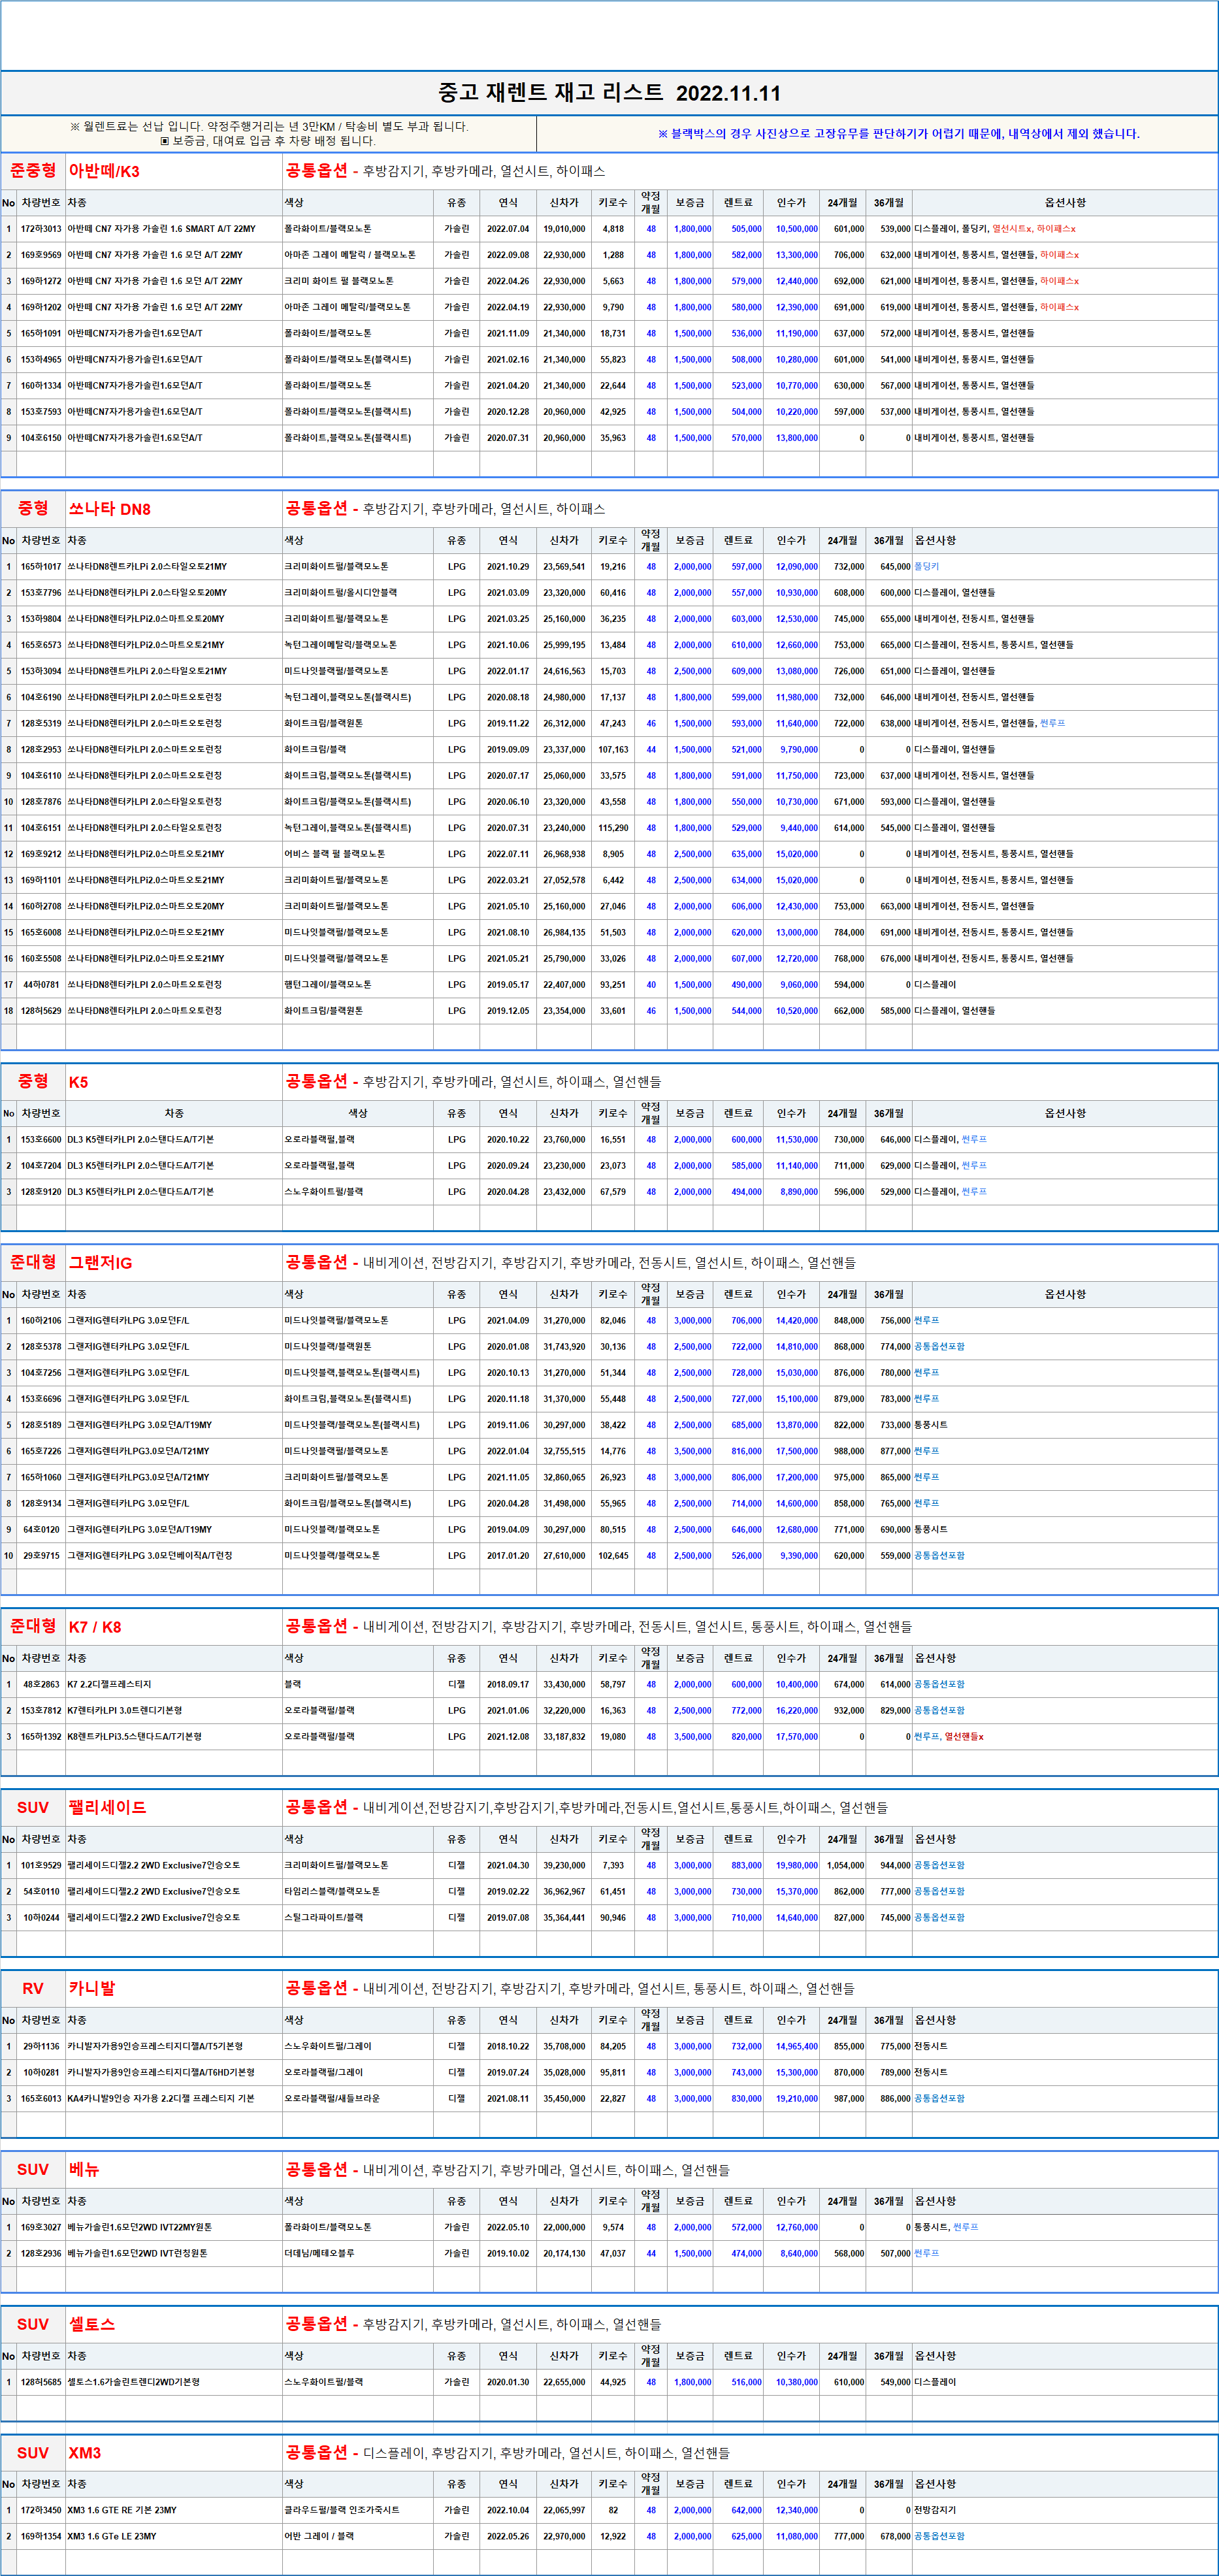
Task: Click the 'RV' class label
Action: 33,1989
